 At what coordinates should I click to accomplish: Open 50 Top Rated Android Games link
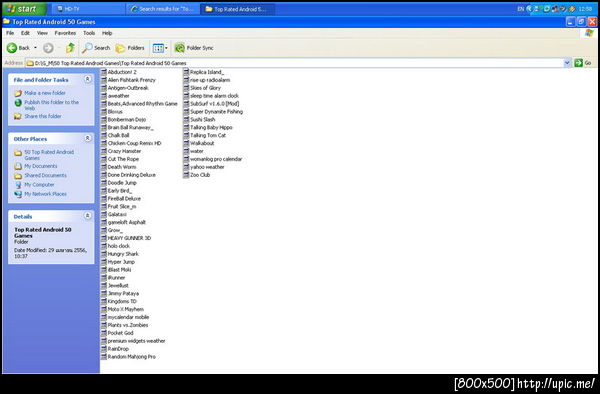click(49, 155)
